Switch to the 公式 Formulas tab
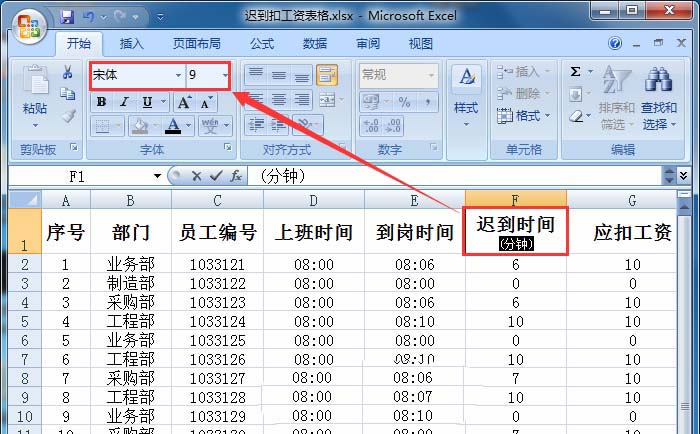Image resolution: width=700 pixels, height=434 pixels. pos(262,44)
